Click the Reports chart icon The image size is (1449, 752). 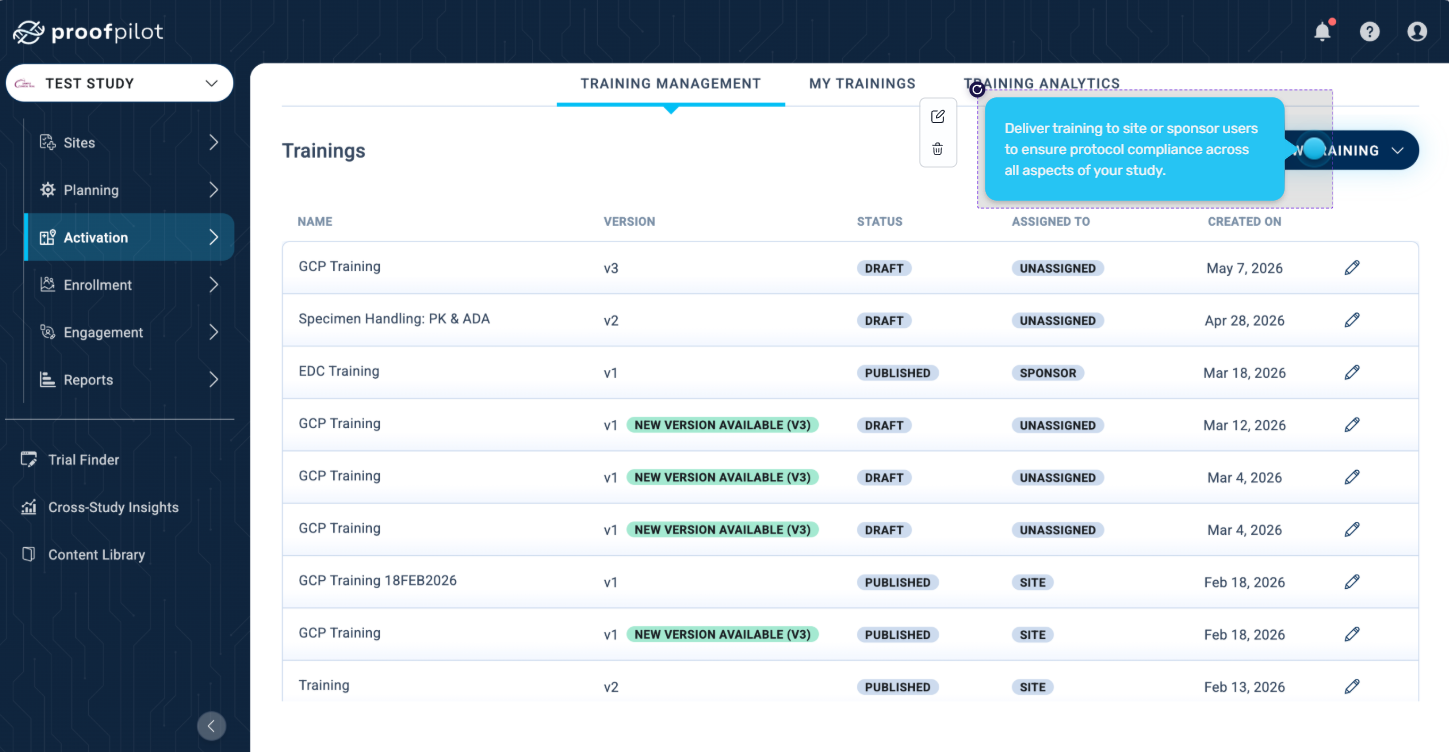click(x=47, y=379)
